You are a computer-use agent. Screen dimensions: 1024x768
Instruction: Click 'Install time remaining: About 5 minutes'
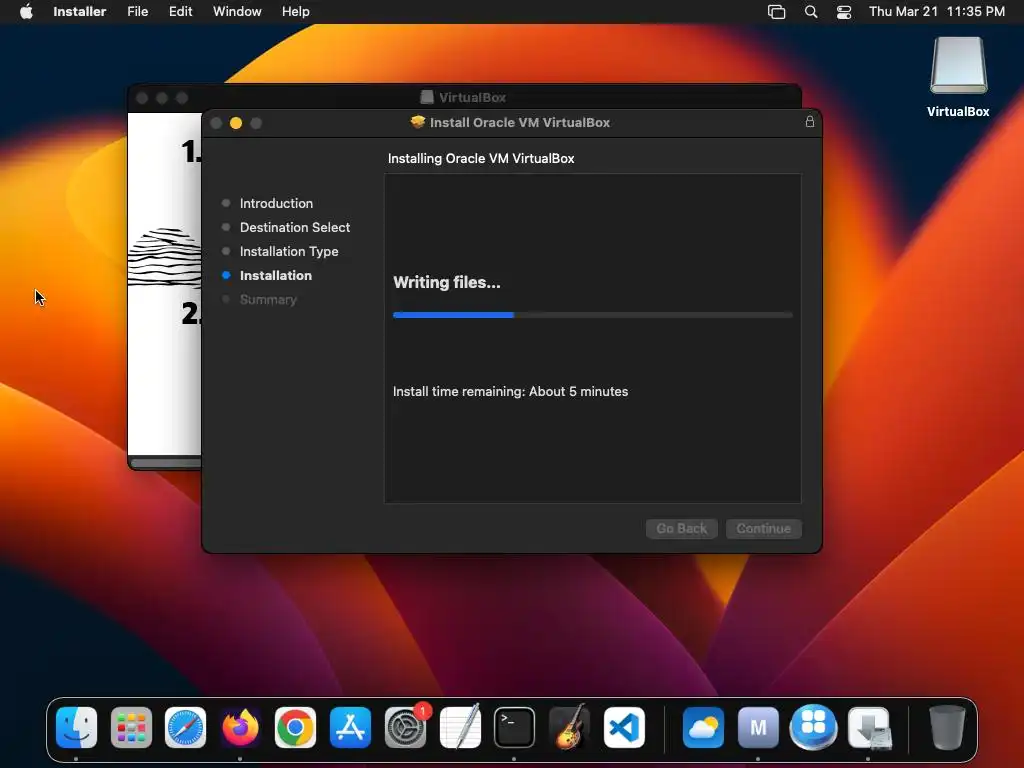tap(510, 391)
